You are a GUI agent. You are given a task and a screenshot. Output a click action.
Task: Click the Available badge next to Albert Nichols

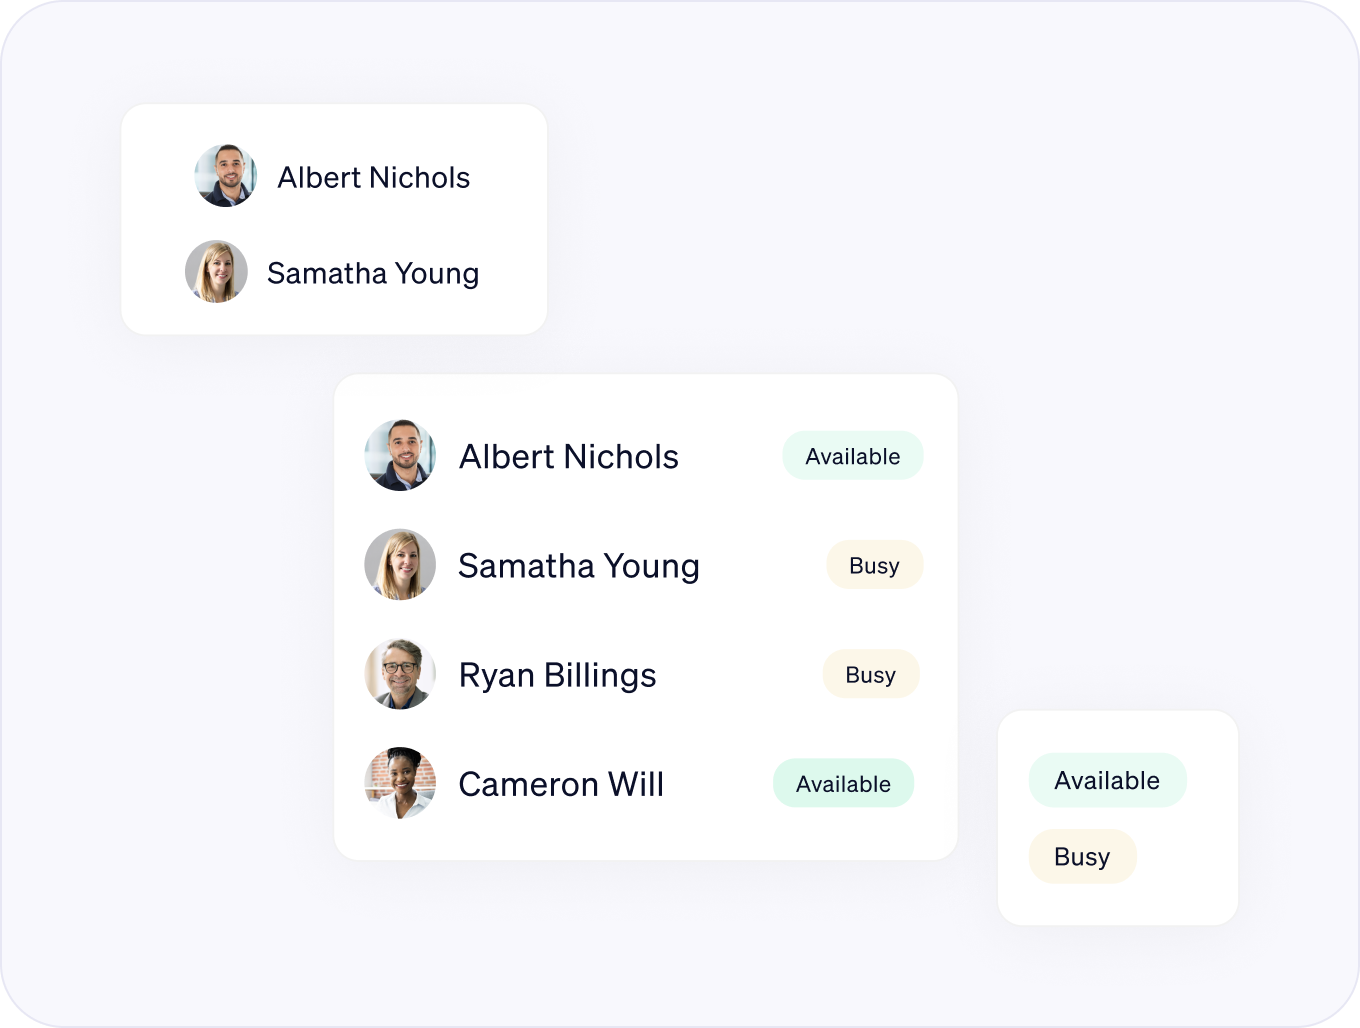point(852,456)
